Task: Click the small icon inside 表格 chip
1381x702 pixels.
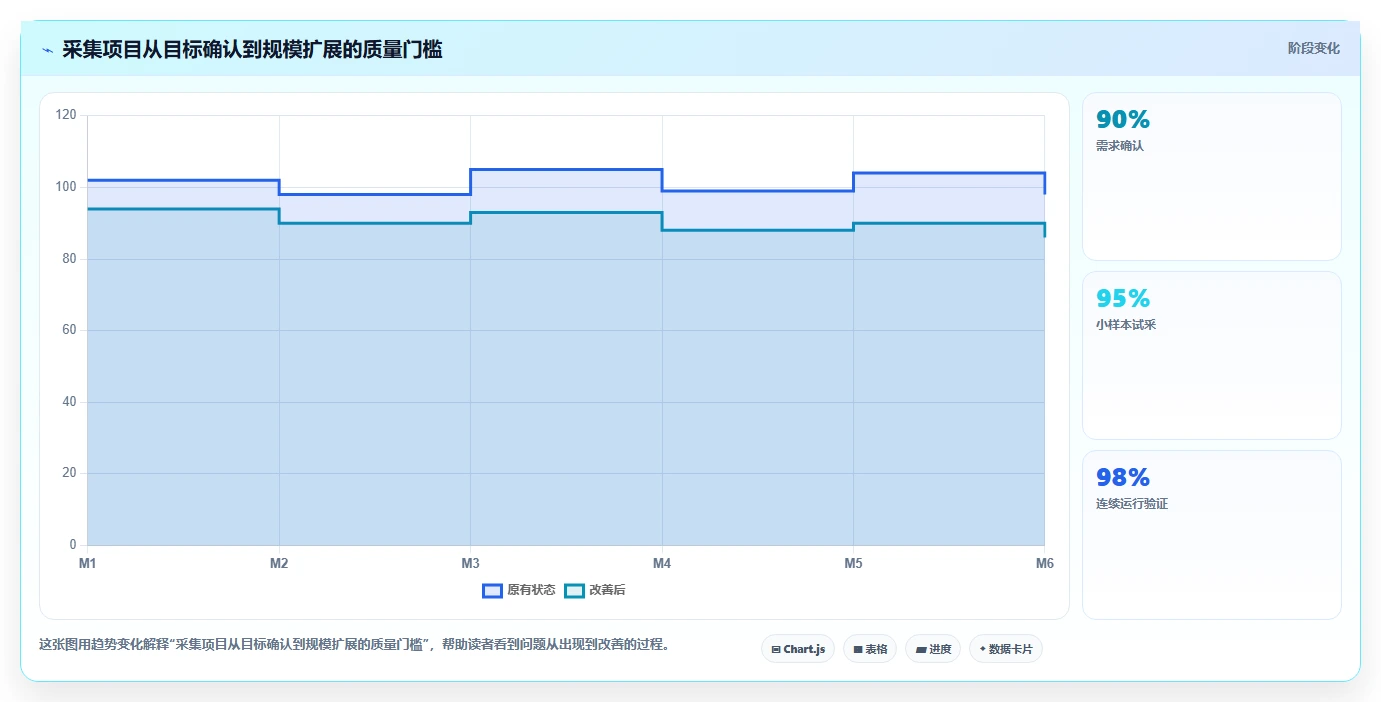Action: 858,650
